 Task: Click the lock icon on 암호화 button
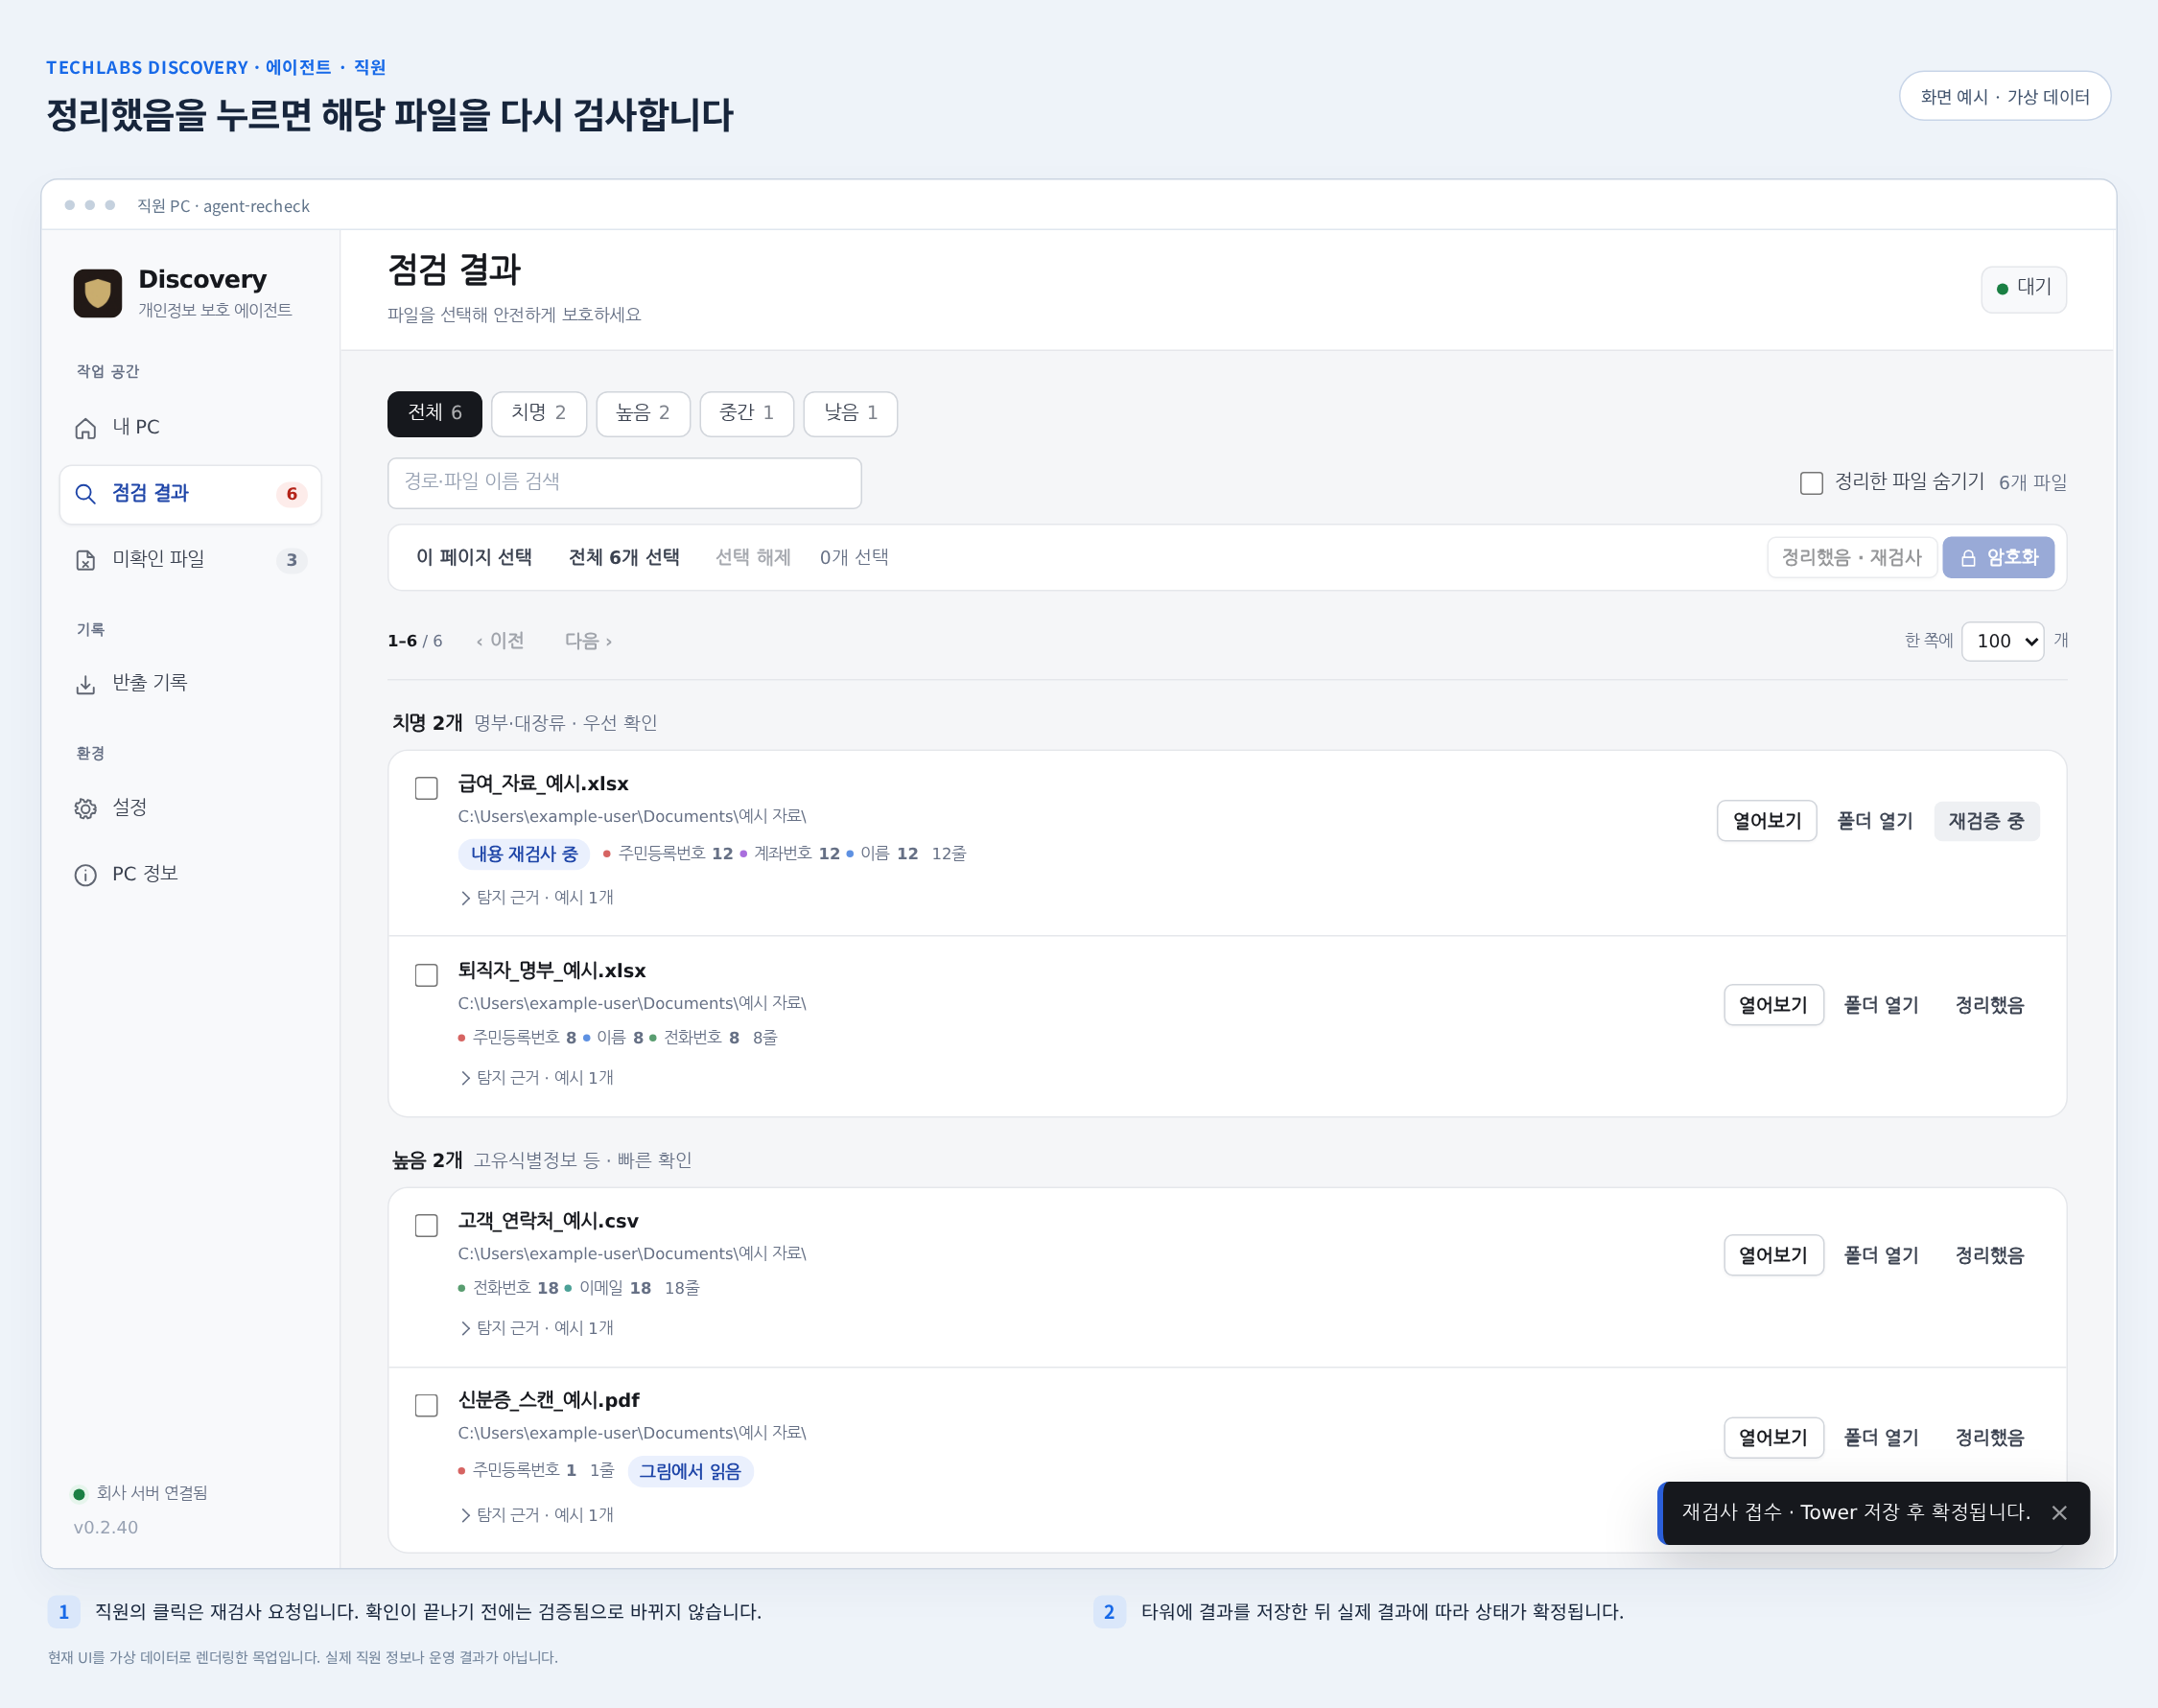[x=1968, y=558]
